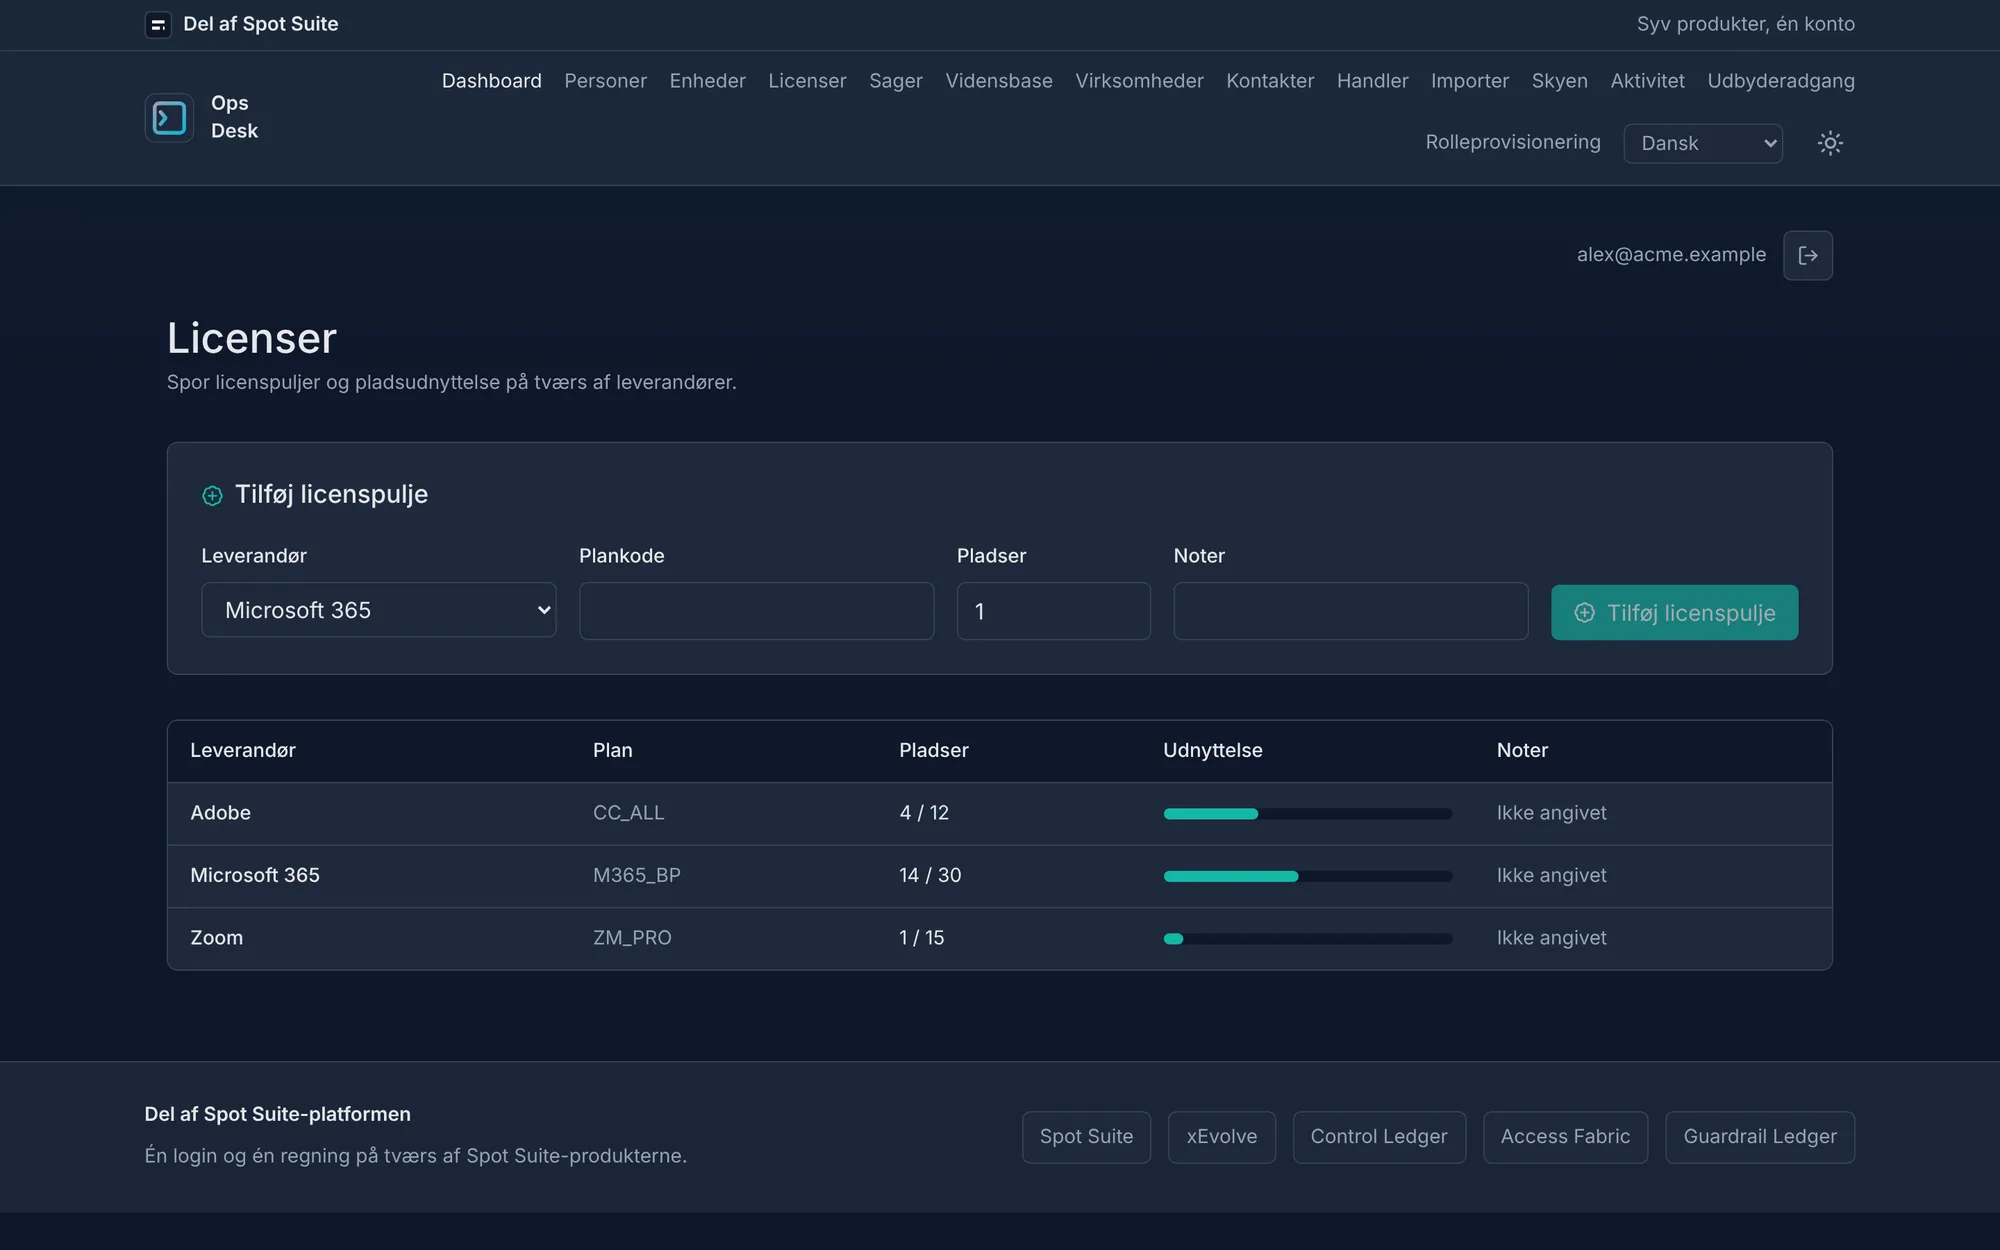The image size is (2000, 1250).
Task: Open the Sager navigation link
Action: (896, 81)
